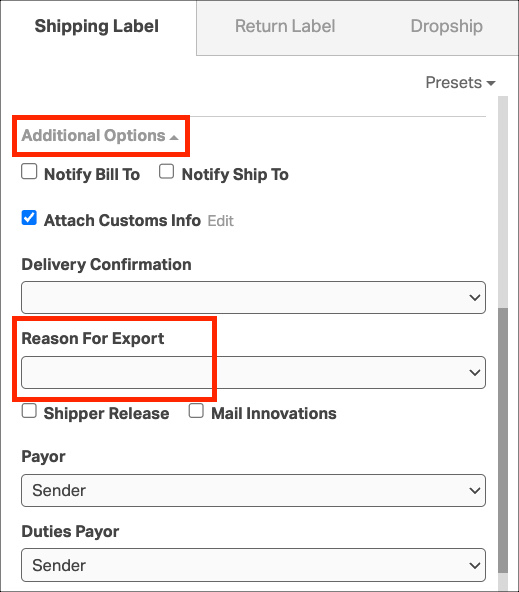Tick the Mail Innovations checkbox
The height and width of the screenshot is (592, 519).
point(196,411)
